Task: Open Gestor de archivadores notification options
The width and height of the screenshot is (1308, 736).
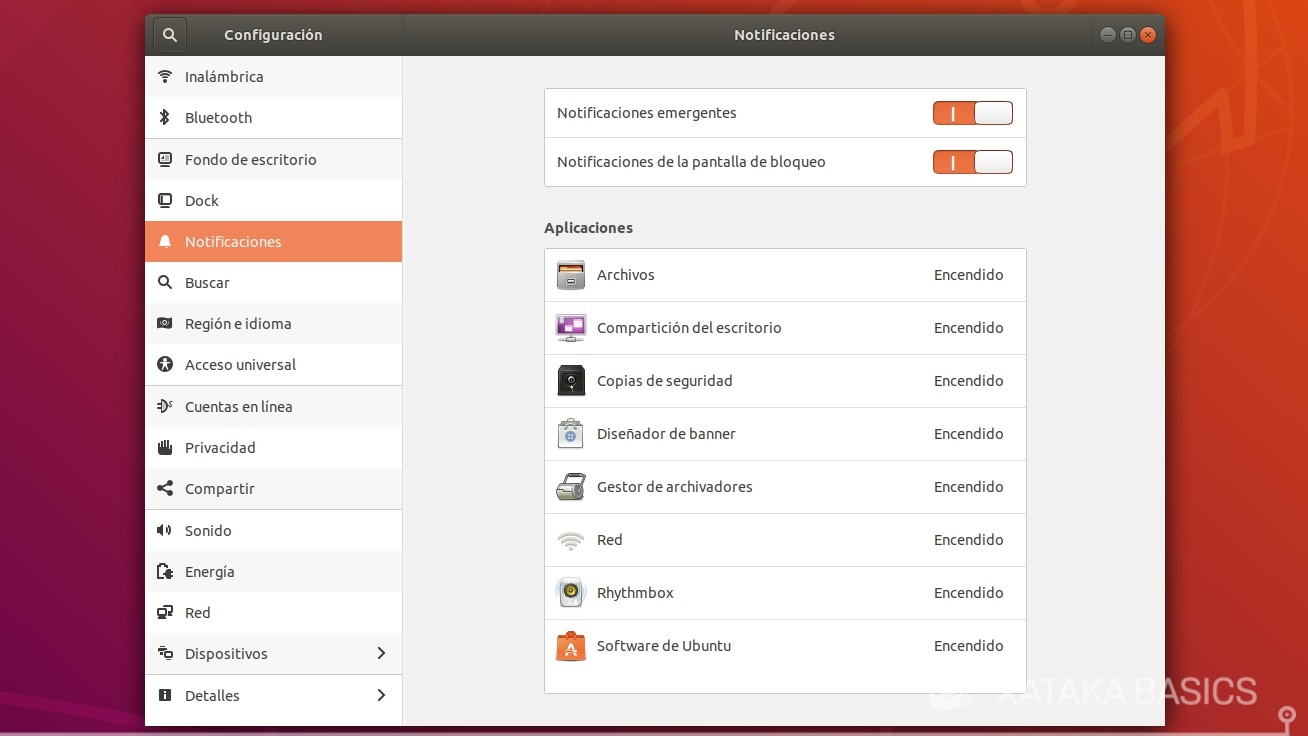Action: pyautogui.click(x=784, y=486)
